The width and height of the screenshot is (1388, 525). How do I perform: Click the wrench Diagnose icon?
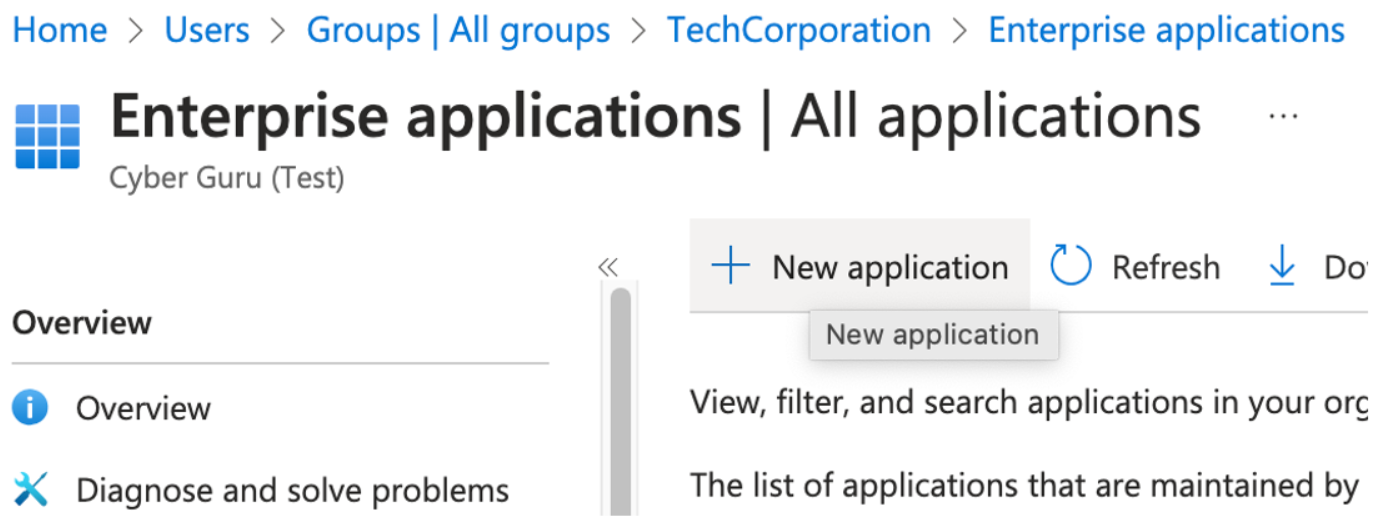(x=31, y=489)
